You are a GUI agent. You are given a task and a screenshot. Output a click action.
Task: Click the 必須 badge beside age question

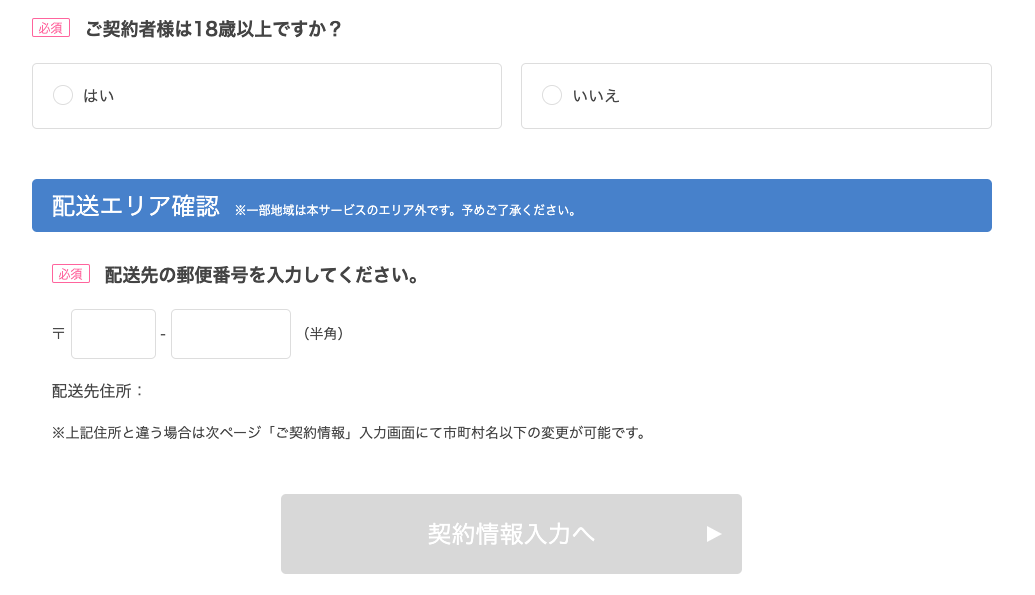(x=51, y=28)
